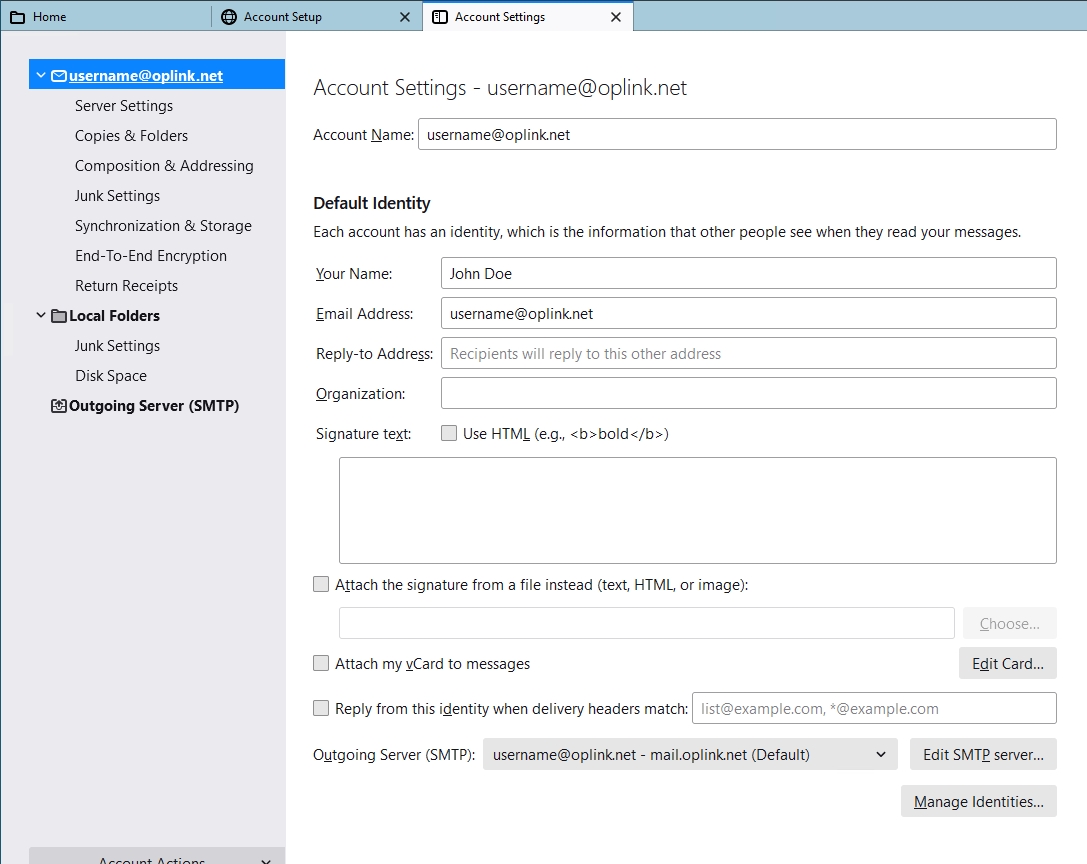
Task: Enable Reply from this identity checkbox
Action: (x=321, y=708)
